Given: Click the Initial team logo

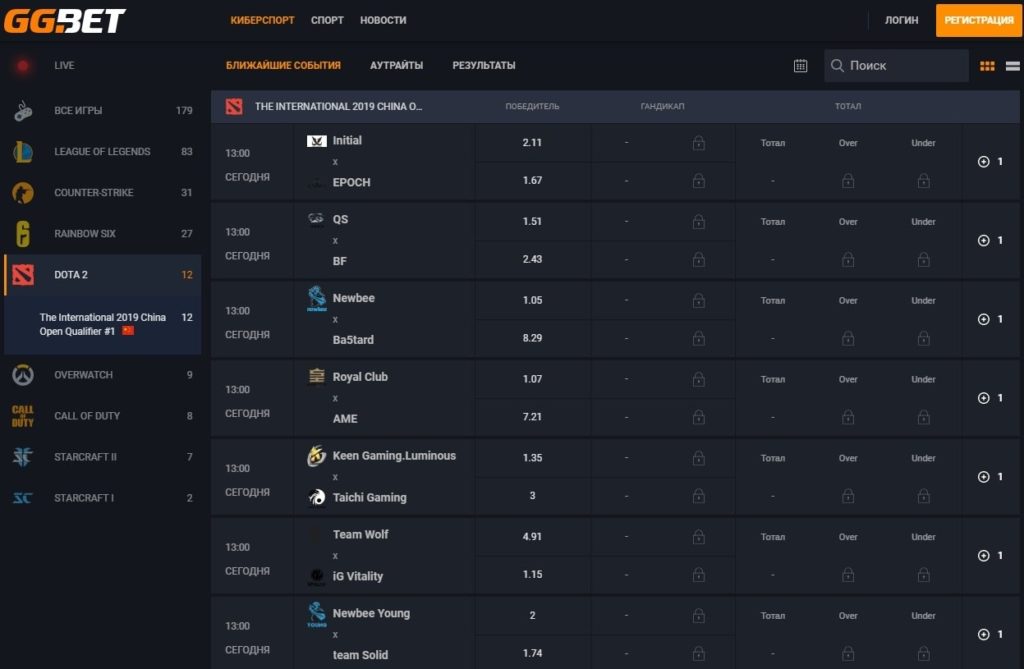Looking at the screenshot, I should pos(317,140).
